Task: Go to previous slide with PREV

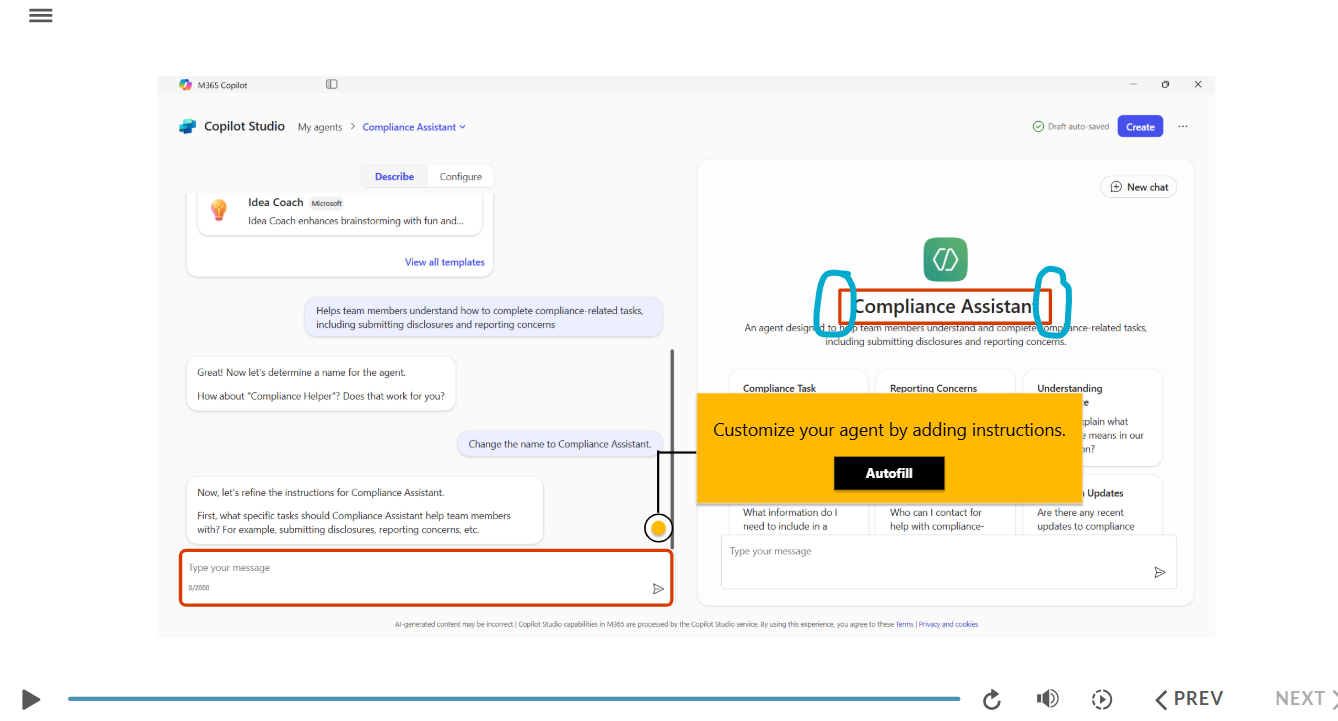Action: [1189, 698]
